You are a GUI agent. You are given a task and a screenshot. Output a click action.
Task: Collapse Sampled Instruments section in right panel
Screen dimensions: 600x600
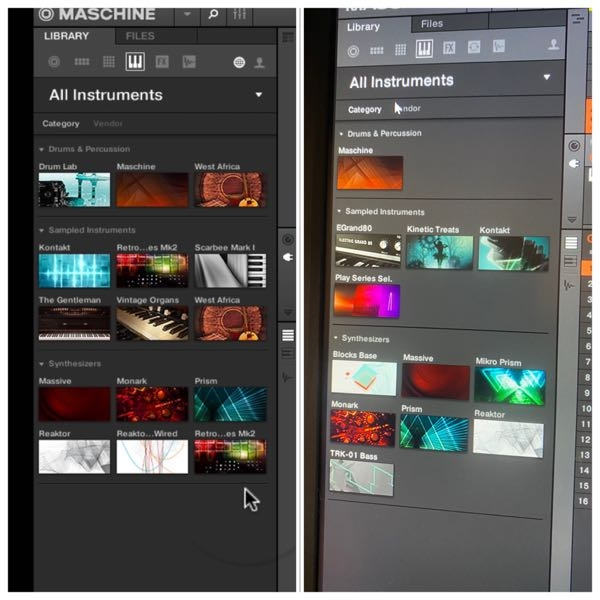[x=339, y=211]
